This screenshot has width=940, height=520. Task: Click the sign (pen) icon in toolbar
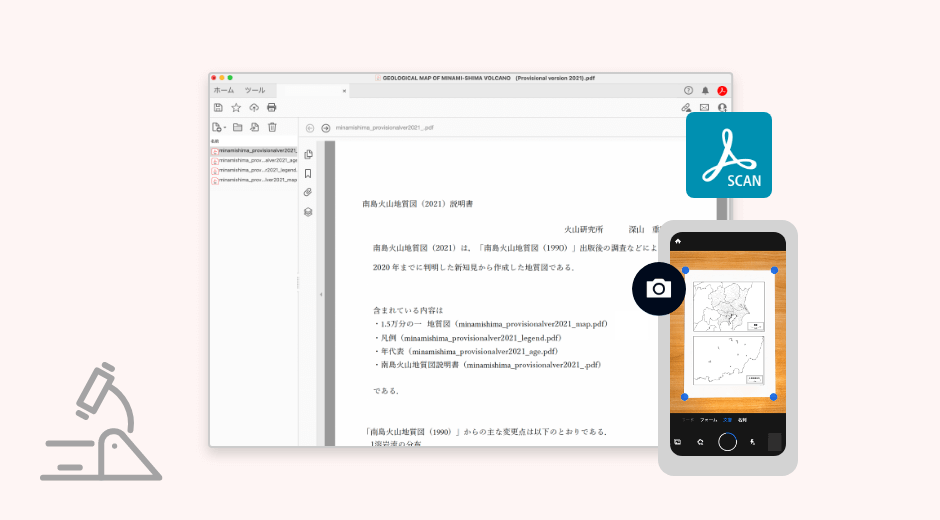(686, 107)
